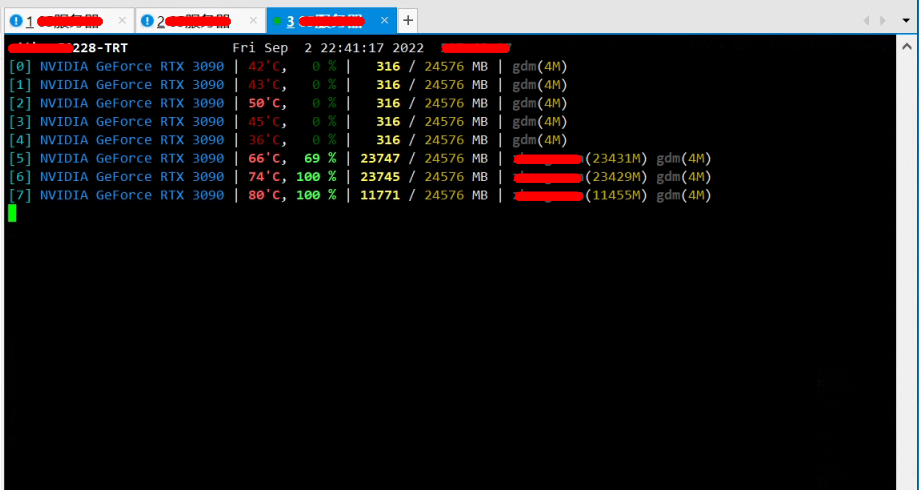Click the '[0] NVIDIA GeForce RTX 3090' row label
Screen dimensions: 919x490
116,66
